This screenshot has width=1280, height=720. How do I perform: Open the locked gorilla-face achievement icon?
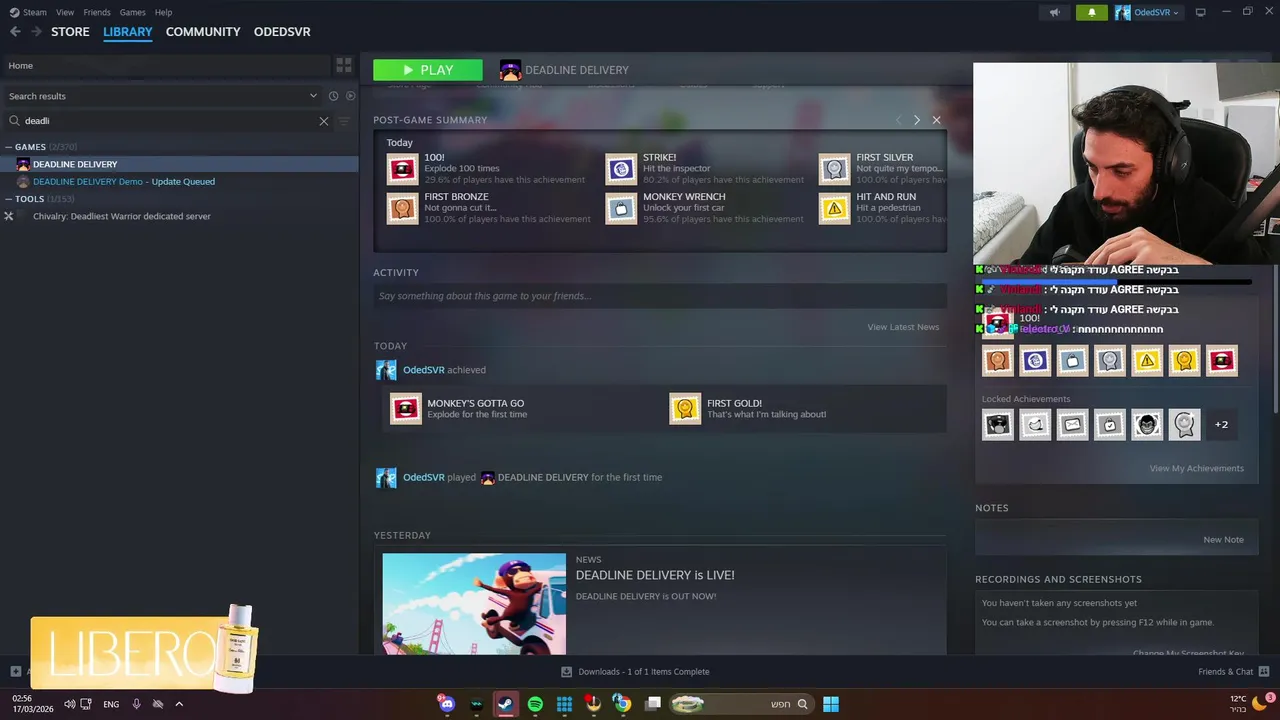pyautogui.click(x=1147, y=424)
